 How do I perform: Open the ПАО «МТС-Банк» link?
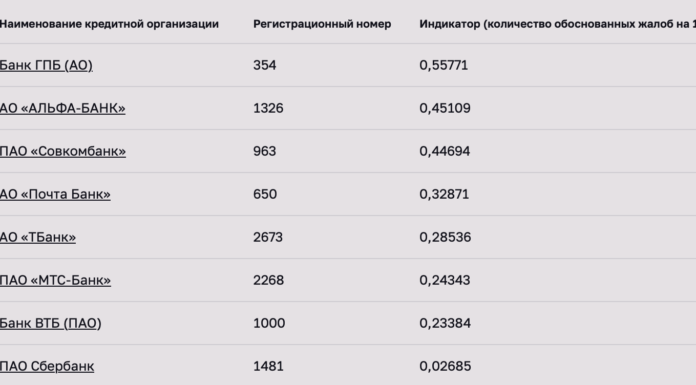[x=55, y=280]
